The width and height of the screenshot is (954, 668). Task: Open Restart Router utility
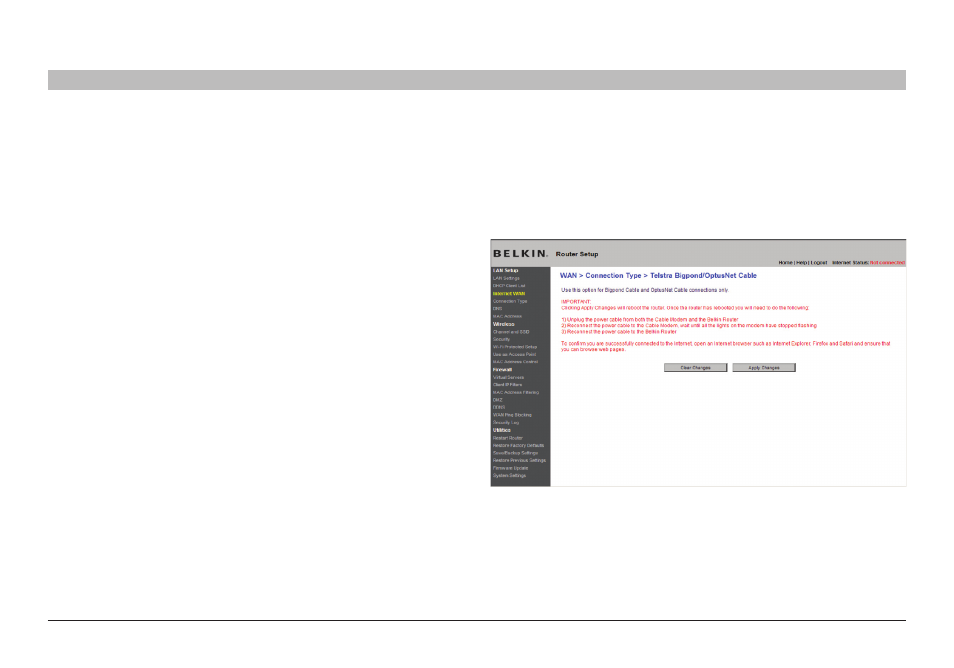(507, 438)
